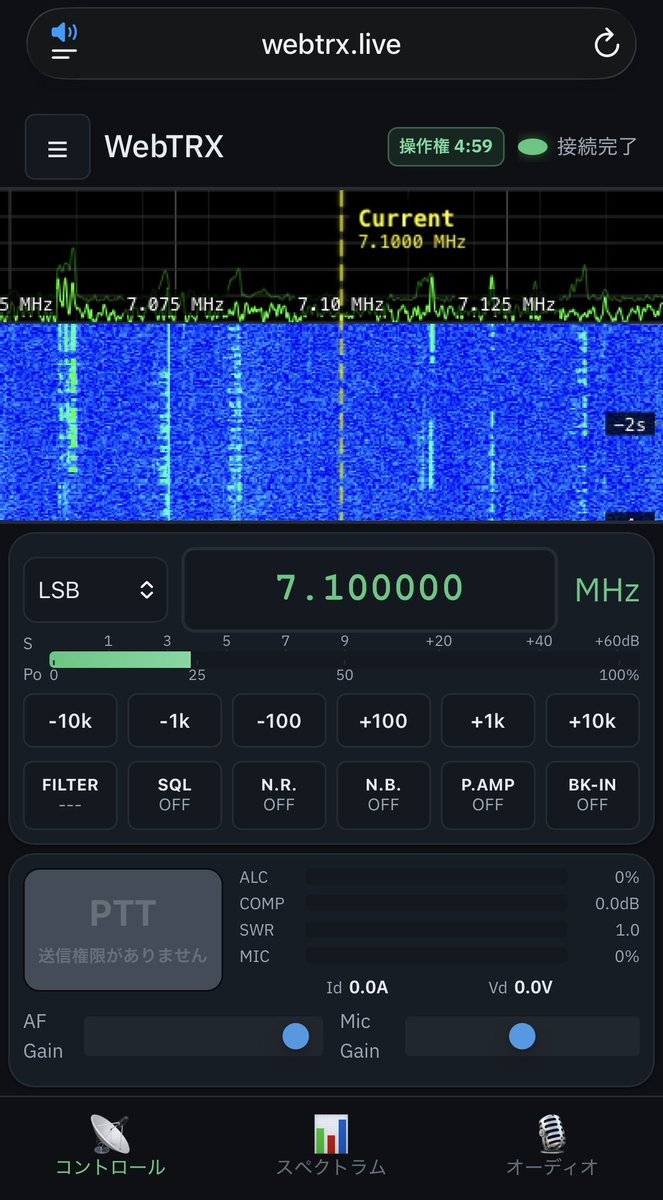Click the MIC meter bar
The image size is (663, 1200).
tap(436, 956)
